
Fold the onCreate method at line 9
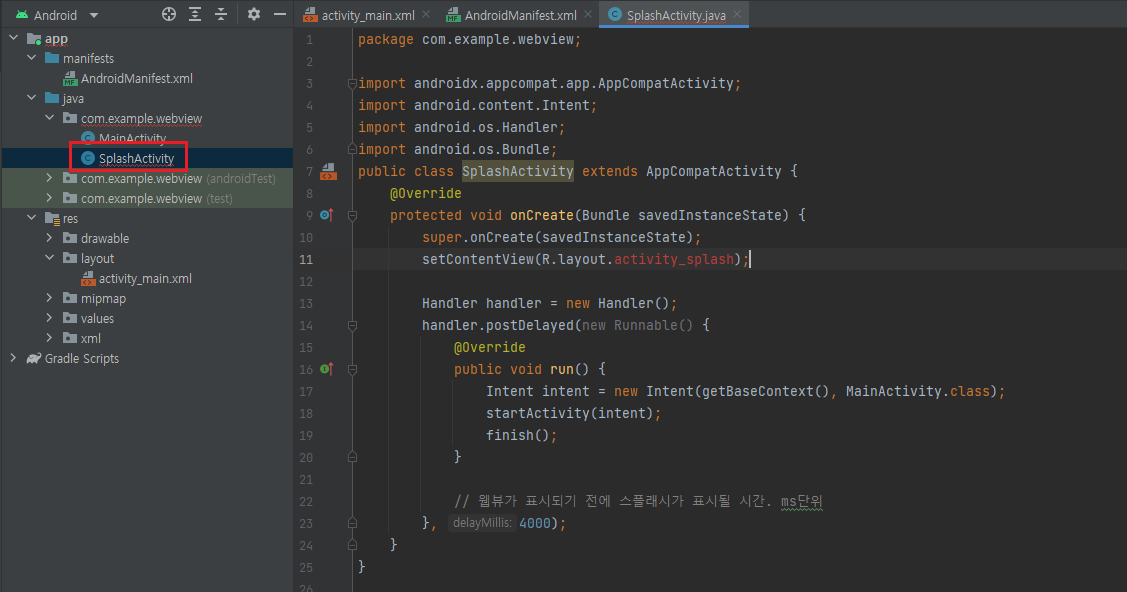352,215
